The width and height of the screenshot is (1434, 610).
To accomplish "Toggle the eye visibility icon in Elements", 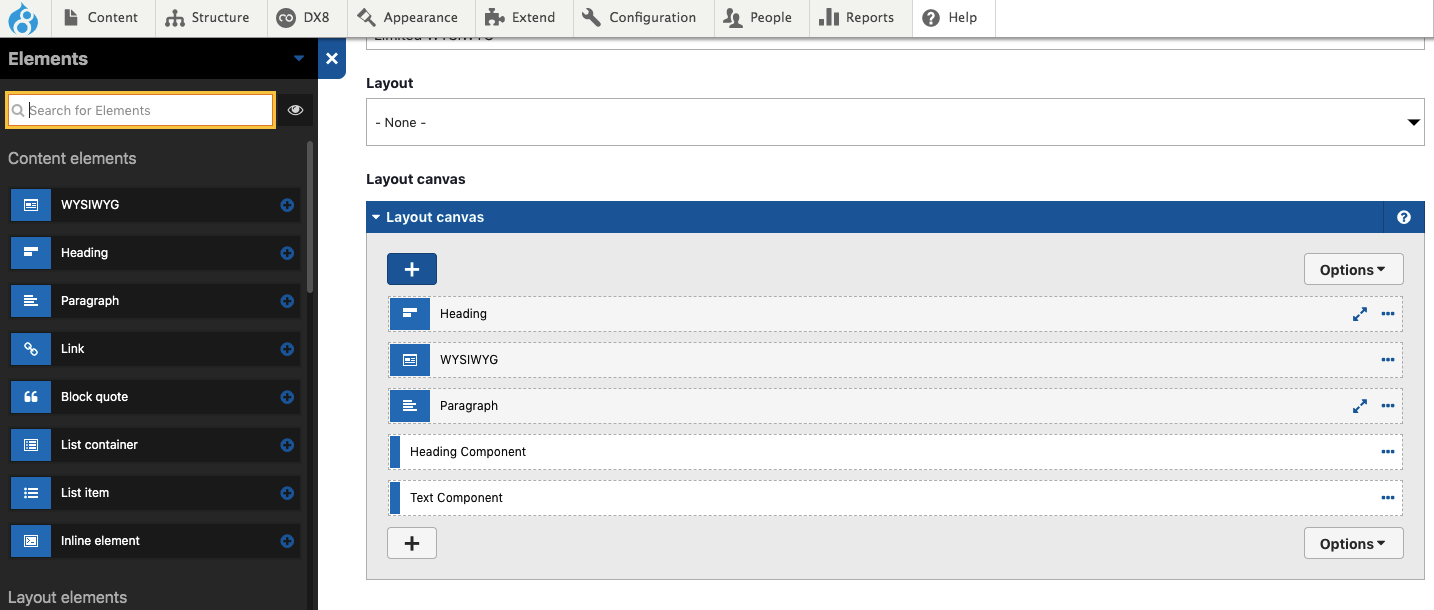I will tap(295, 110).
